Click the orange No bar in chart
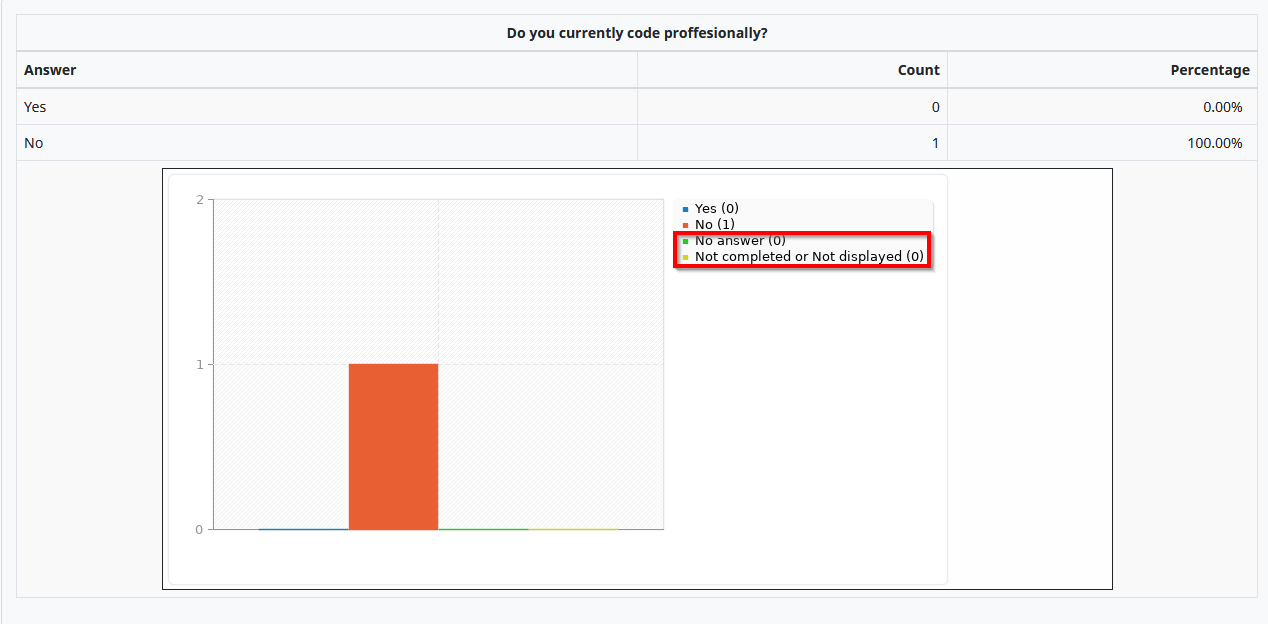Viewport: 1268px width, 624px height. [x=393, y=447]
